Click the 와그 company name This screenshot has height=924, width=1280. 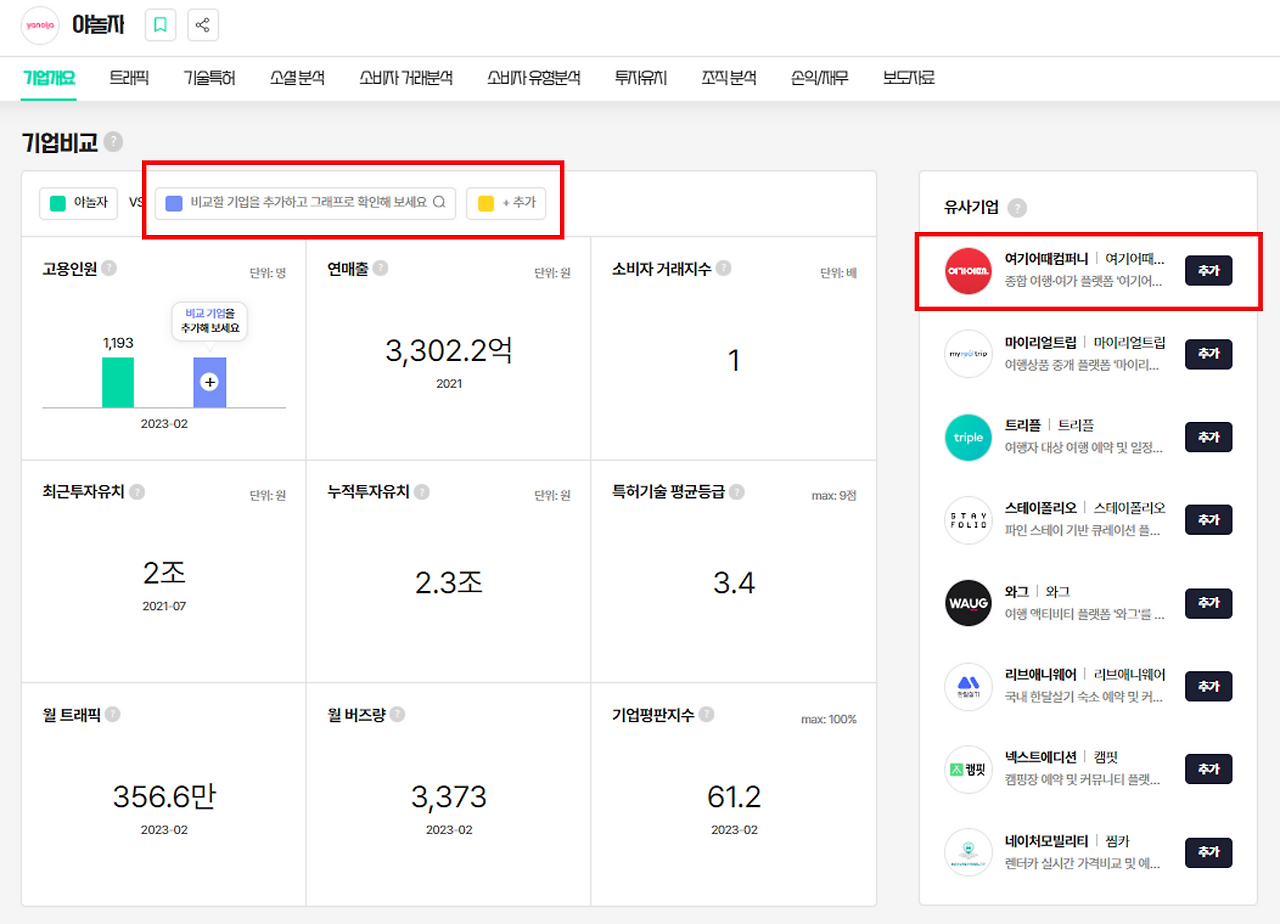(x=1017, y=591)
